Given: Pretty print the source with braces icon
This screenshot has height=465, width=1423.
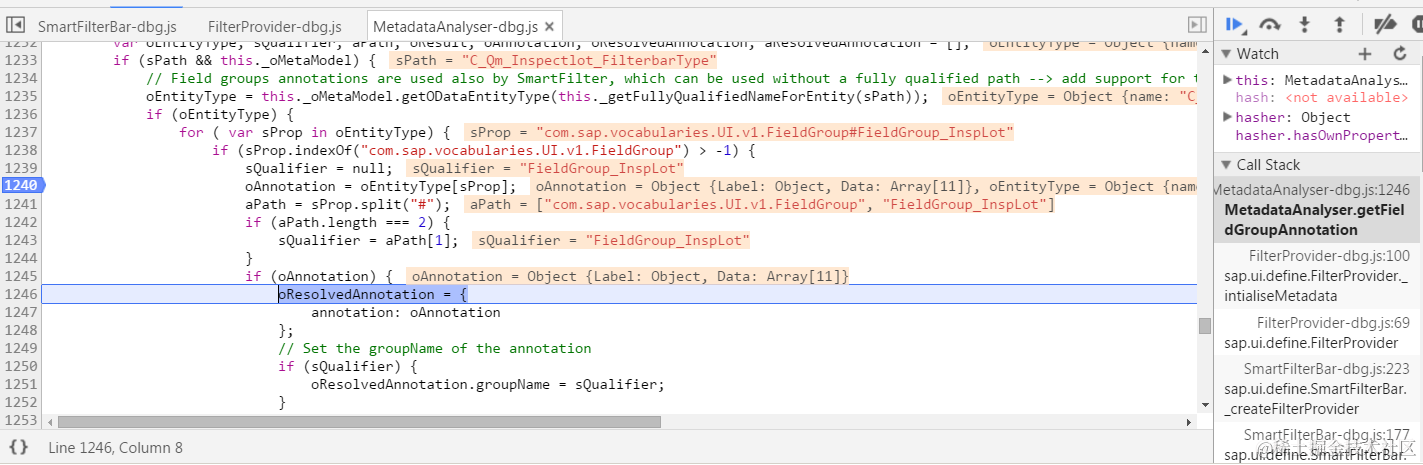Looking at the screenshot, I should (18, 448).
